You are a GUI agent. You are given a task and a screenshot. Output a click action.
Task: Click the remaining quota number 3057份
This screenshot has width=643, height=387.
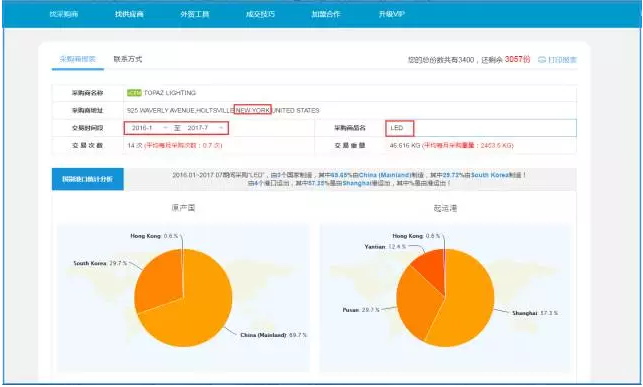pyautogui.click(x=517, y=59)
